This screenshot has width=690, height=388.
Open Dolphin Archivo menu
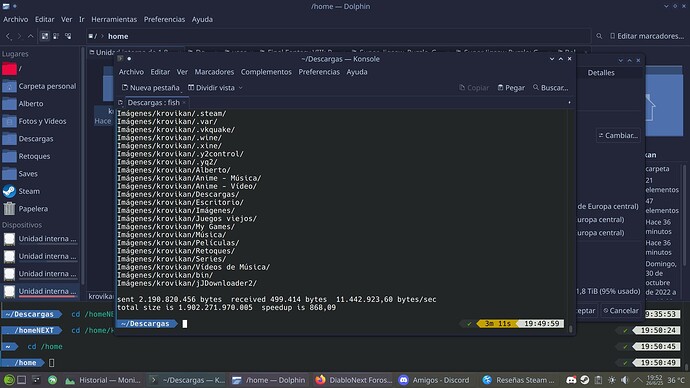pos(15,19)
